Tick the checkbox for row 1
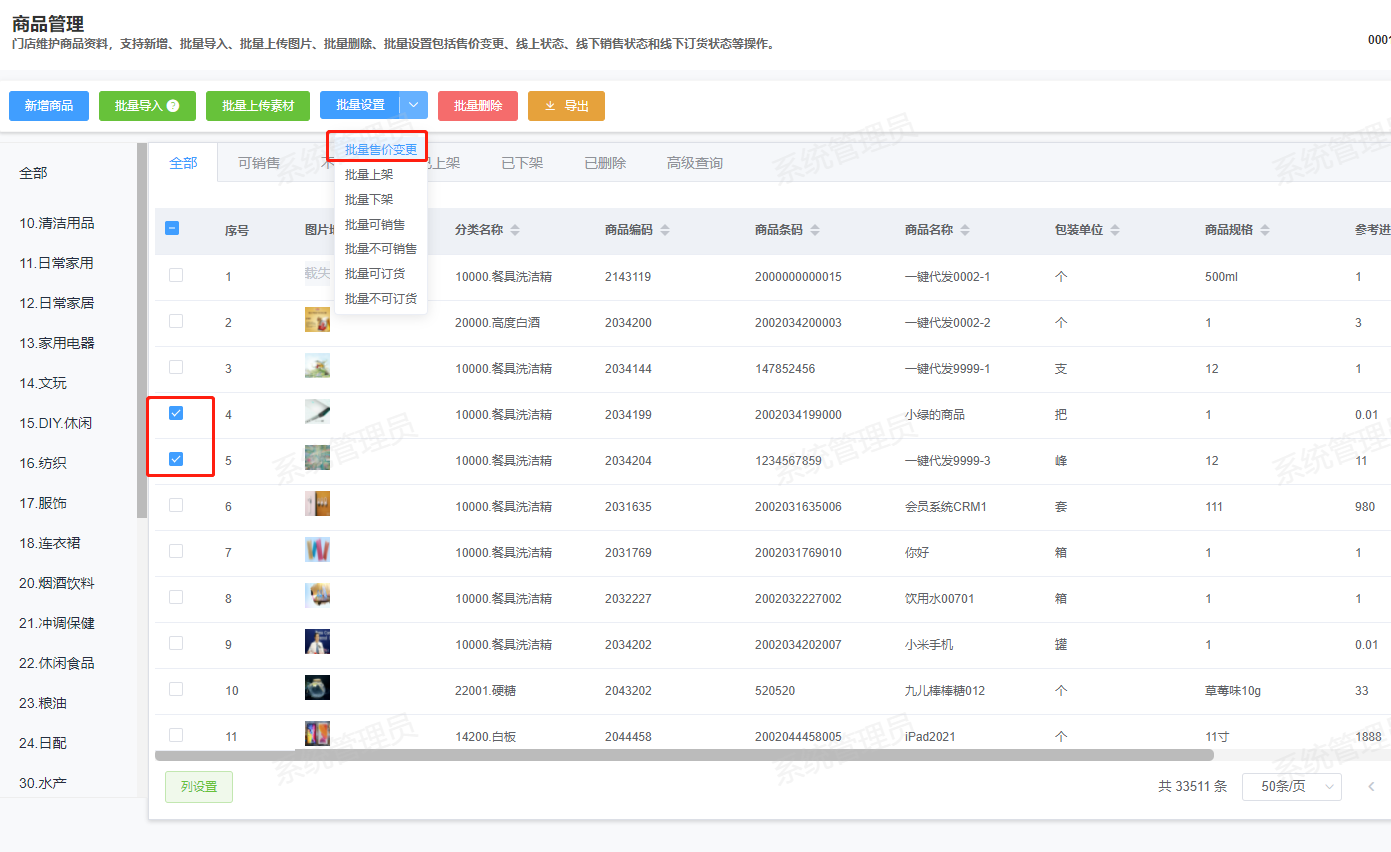Image resolution: width=1391 pixels, height=852 pixels. pyautogui.click(x=176, y=275)
